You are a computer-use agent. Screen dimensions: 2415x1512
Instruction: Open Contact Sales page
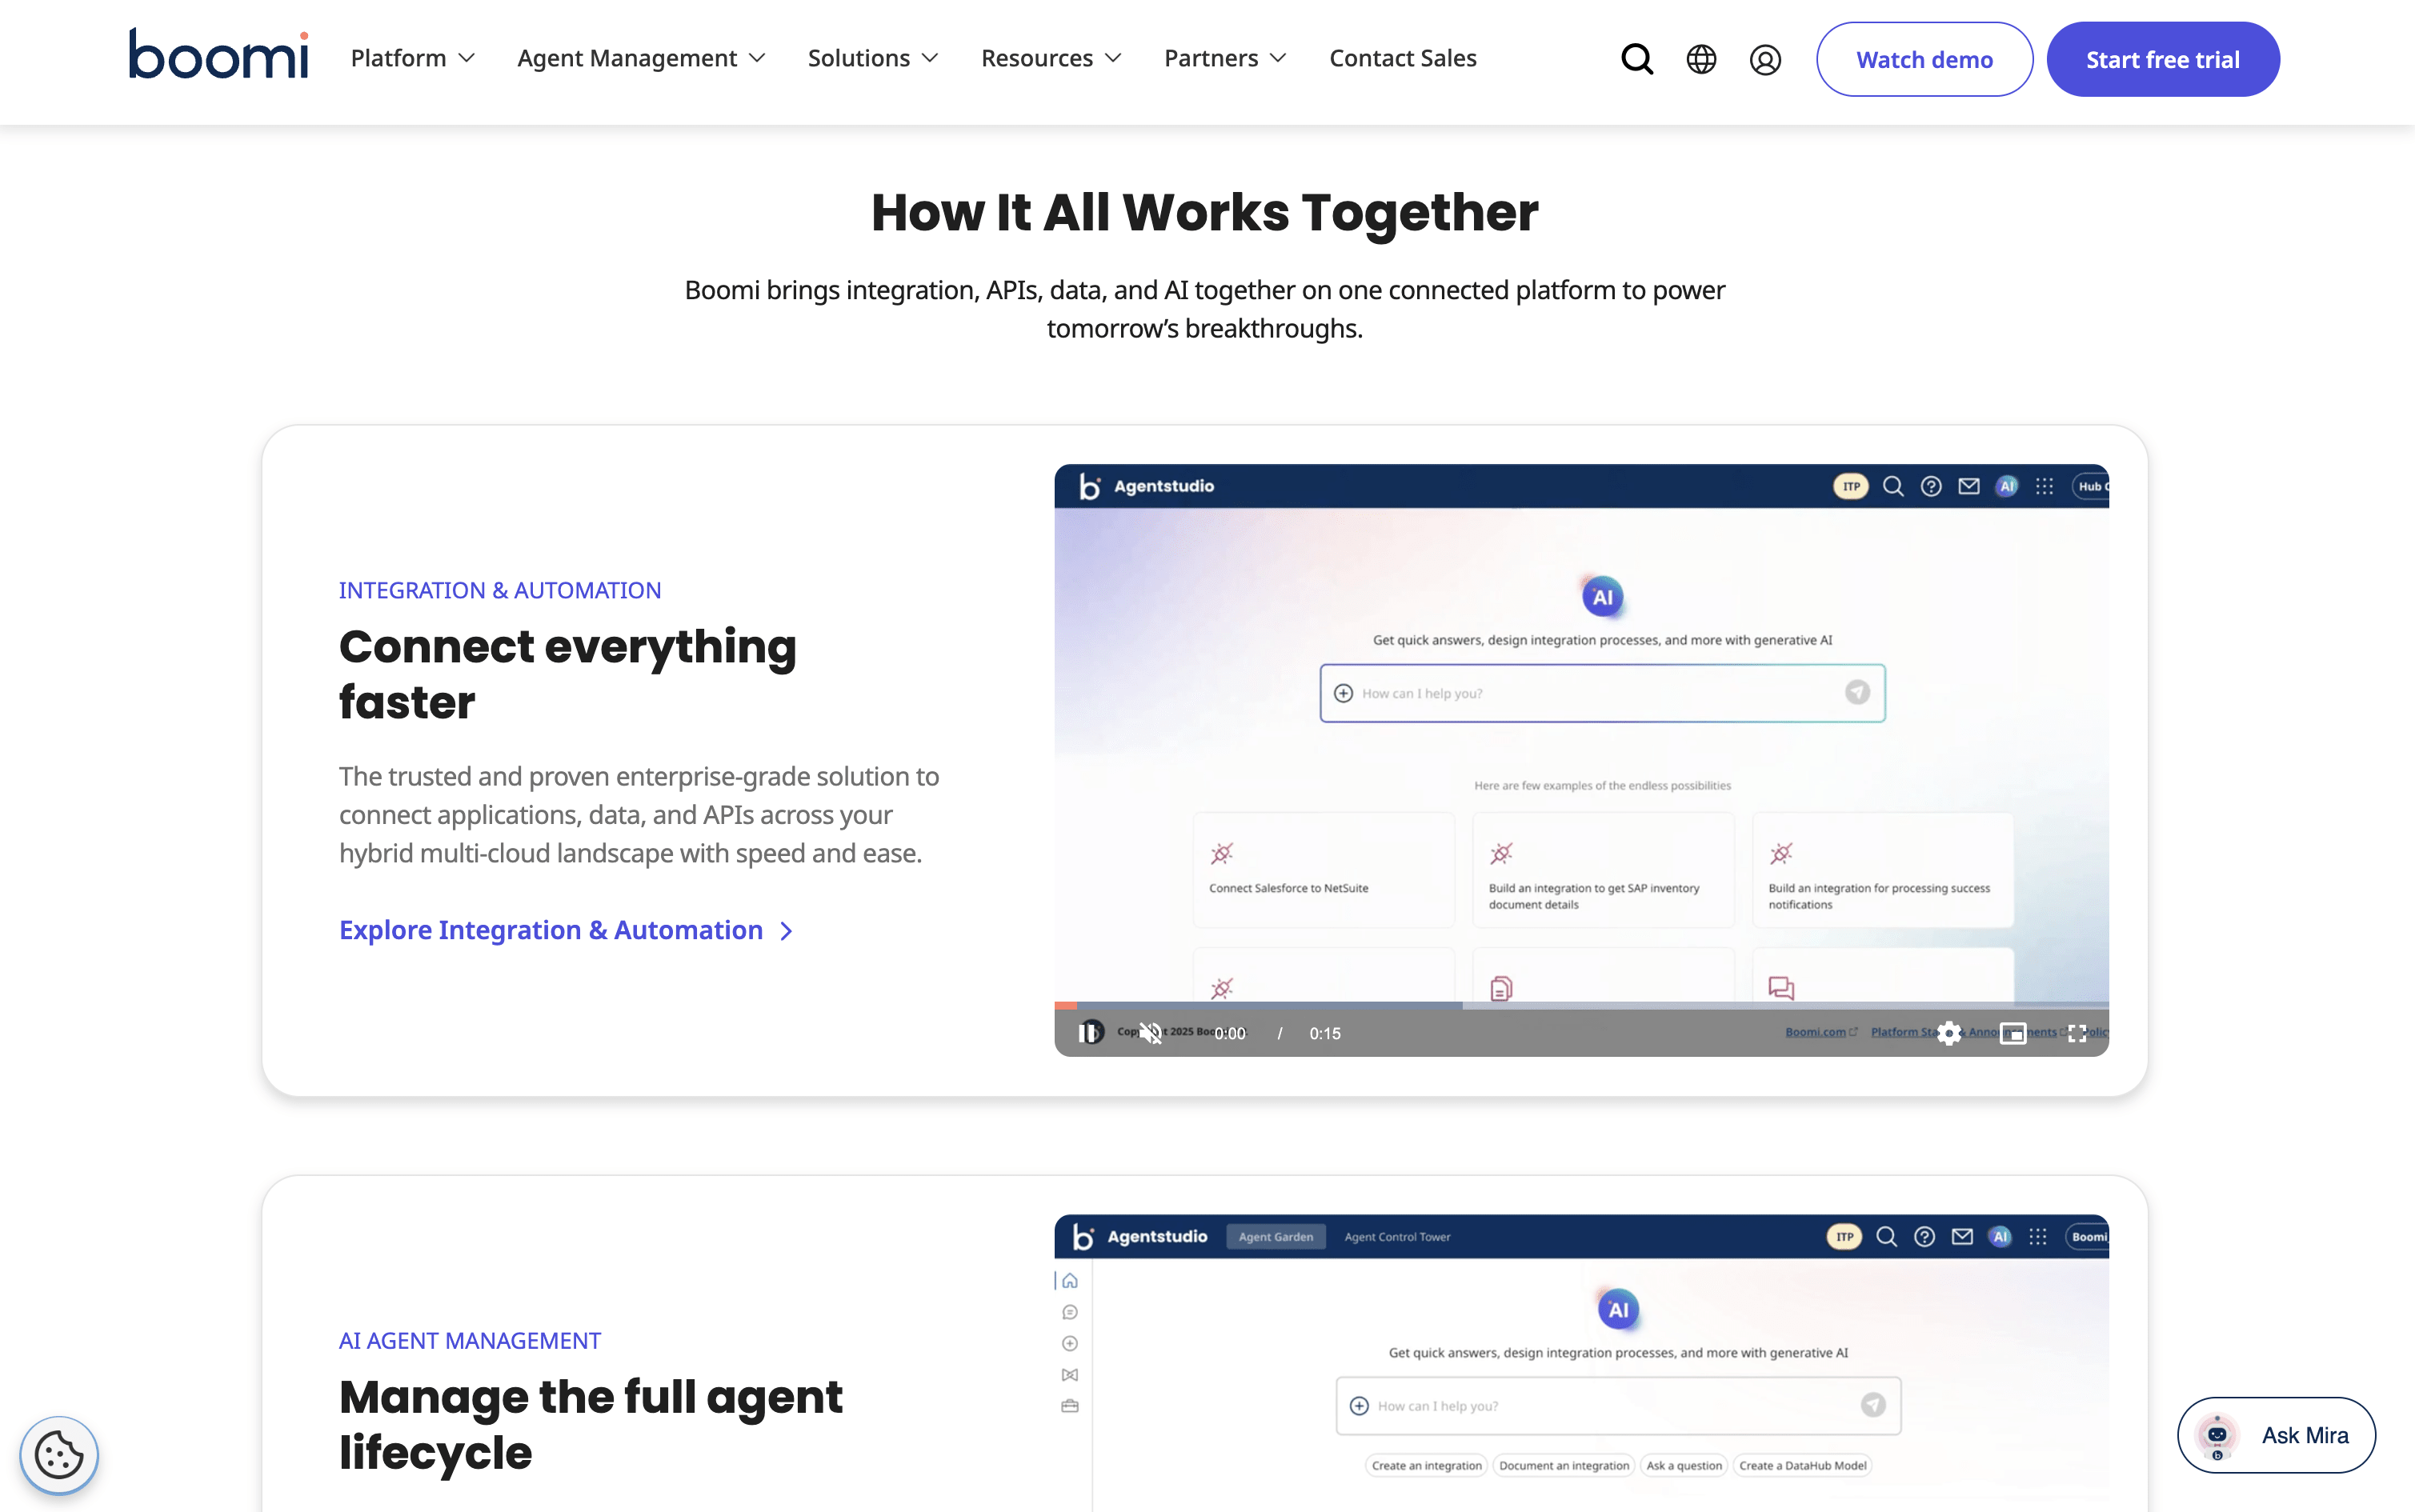[x=1402, y=58]
